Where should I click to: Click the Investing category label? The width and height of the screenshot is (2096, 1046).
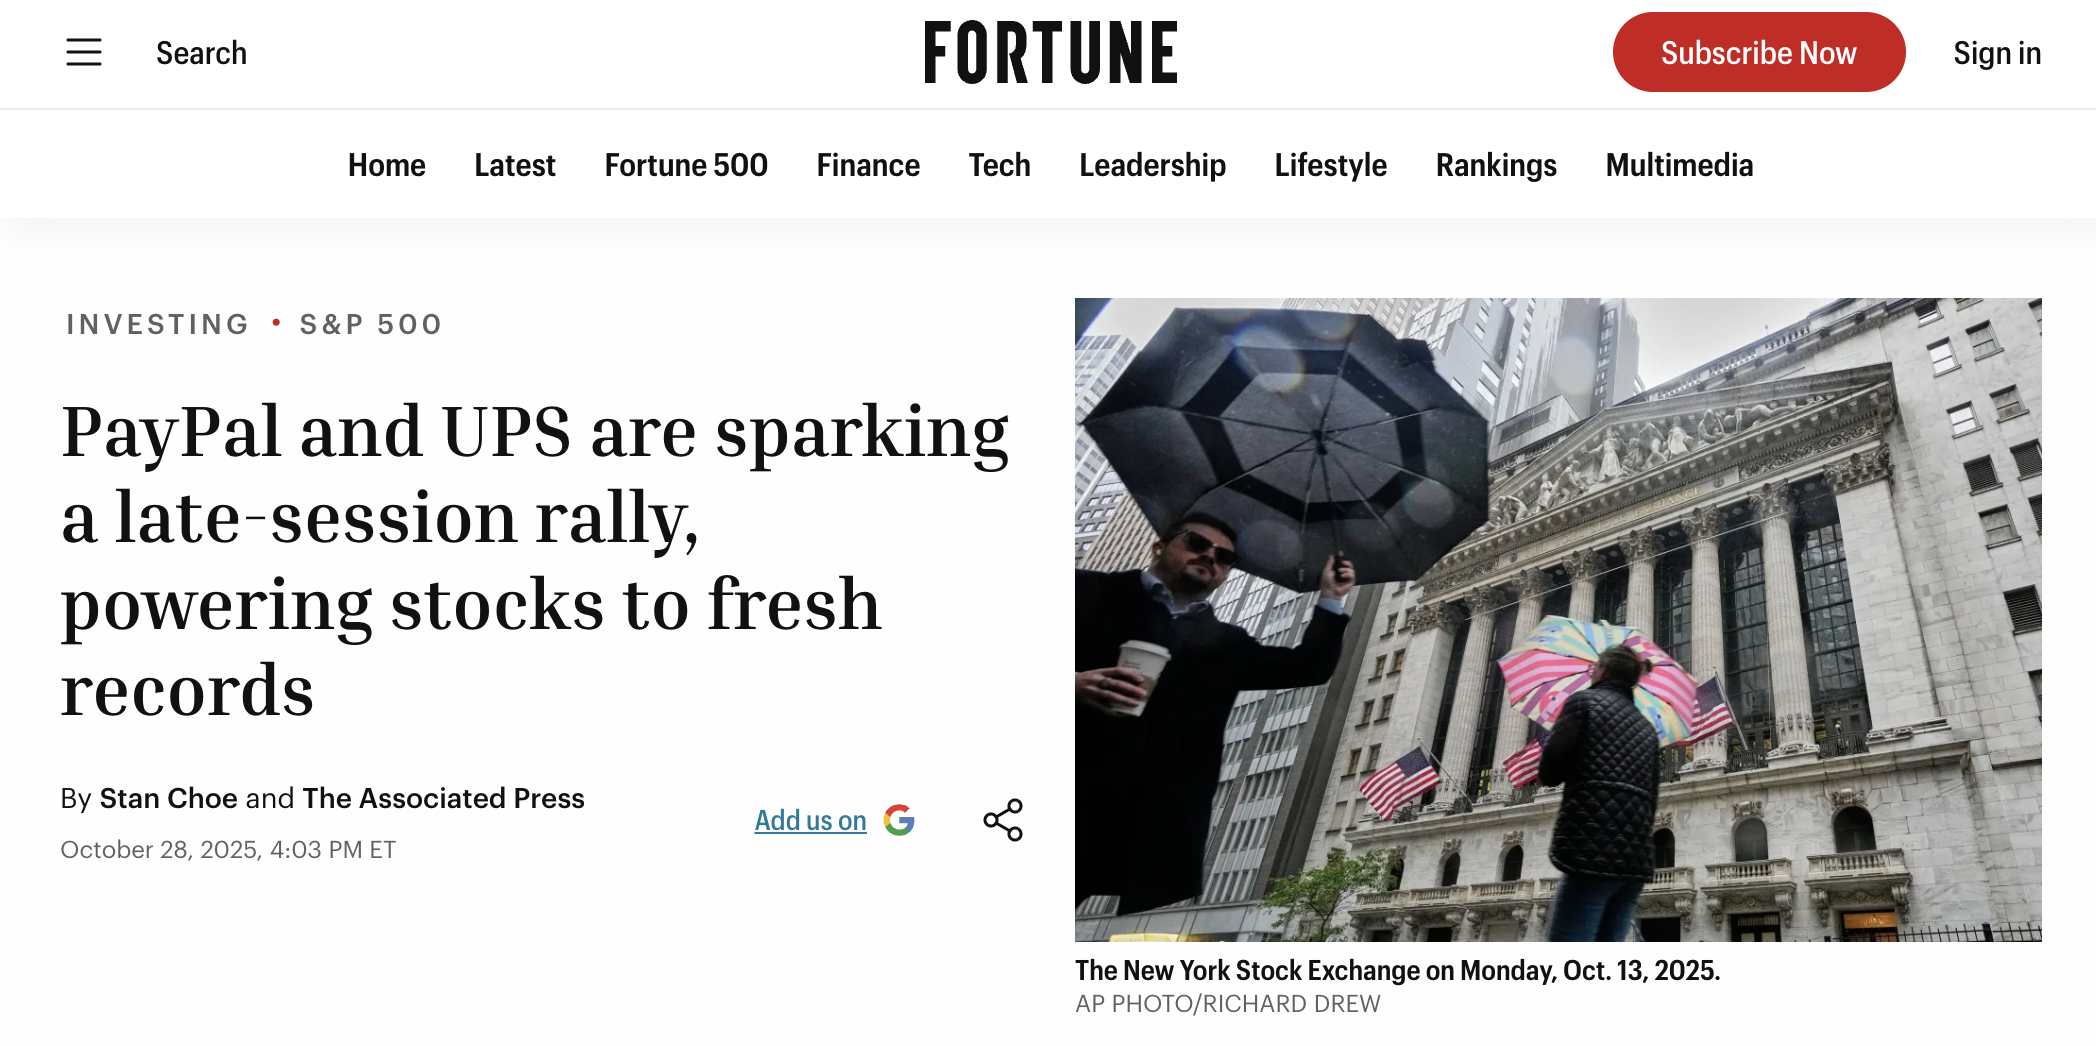157,324
